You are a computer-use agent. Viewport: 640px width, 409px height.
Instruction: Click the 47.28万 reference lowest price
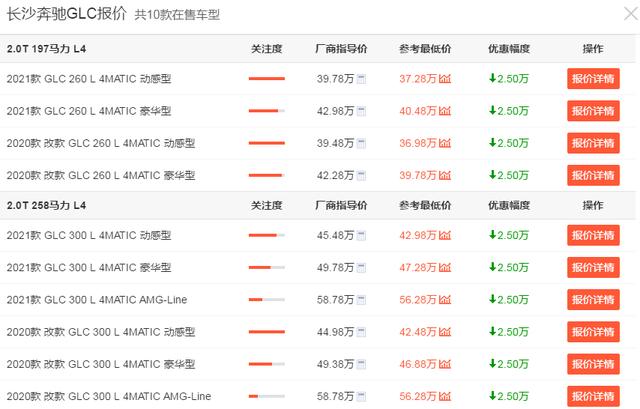click(x=418, y=268)
